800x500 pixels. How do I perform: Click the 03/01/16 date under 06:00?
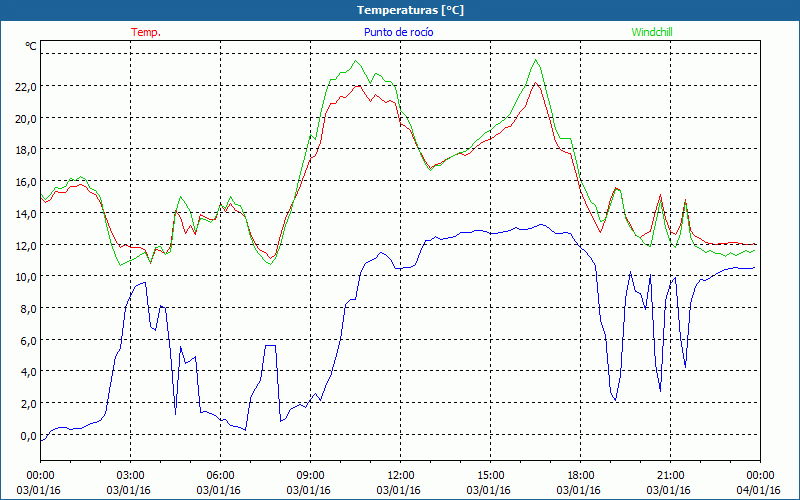point(218,490)
